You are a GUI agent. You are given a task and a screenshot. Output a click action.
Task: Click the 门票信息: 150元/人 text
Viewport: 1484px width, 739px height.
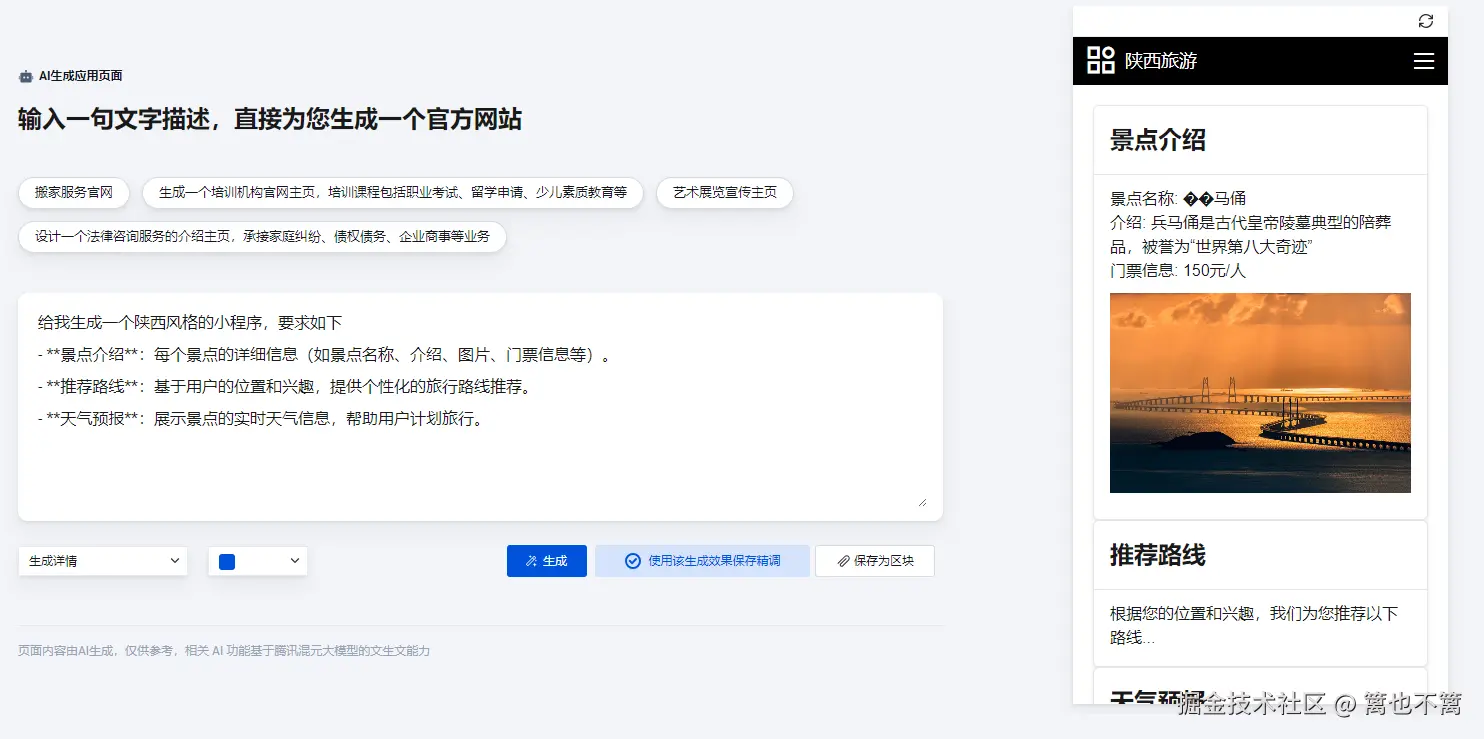pyautogui.click(x=1178, y=270)
